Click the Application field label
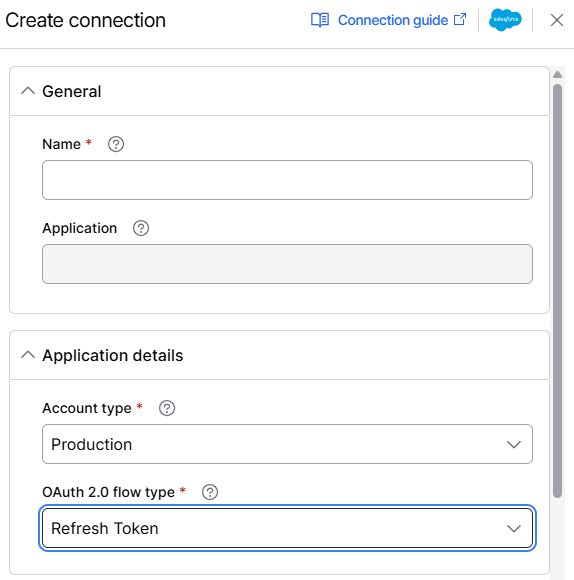The image size is (574, 580). [80, 229]
